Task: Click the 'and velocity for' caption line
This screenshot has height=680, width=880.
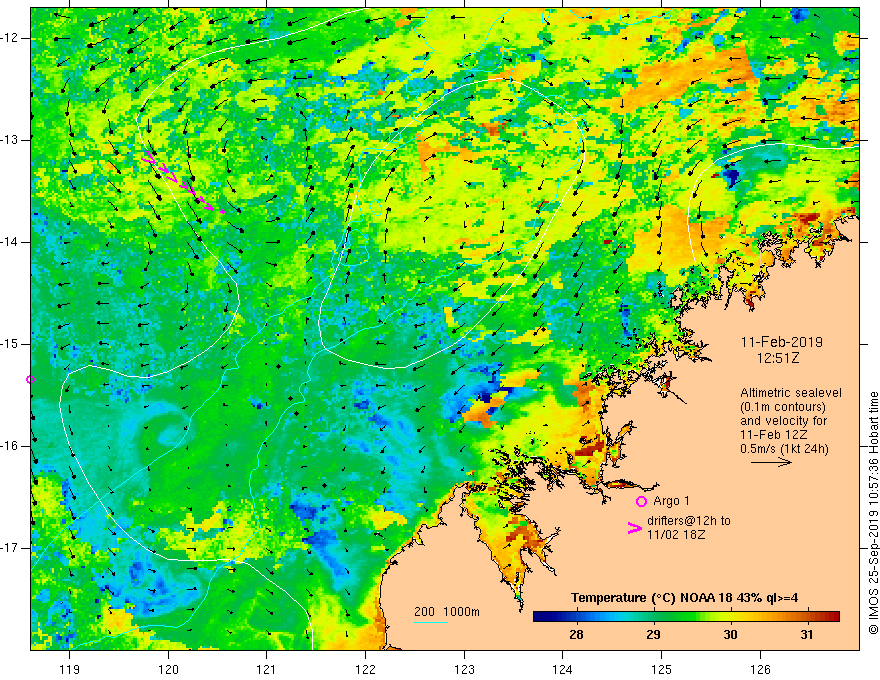Action: (783, 421)
